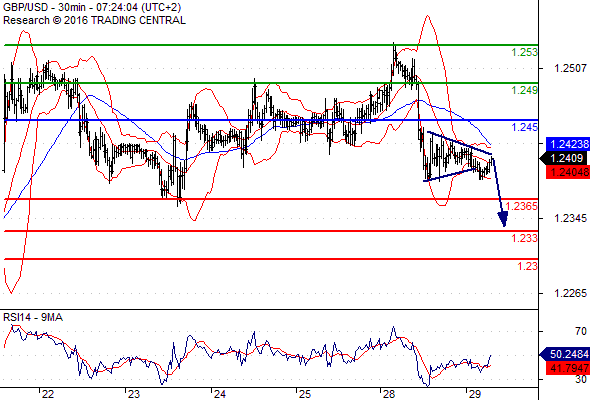Click the blue 1.24238 price label
The image size is (590, 400).
coord(568,144)
